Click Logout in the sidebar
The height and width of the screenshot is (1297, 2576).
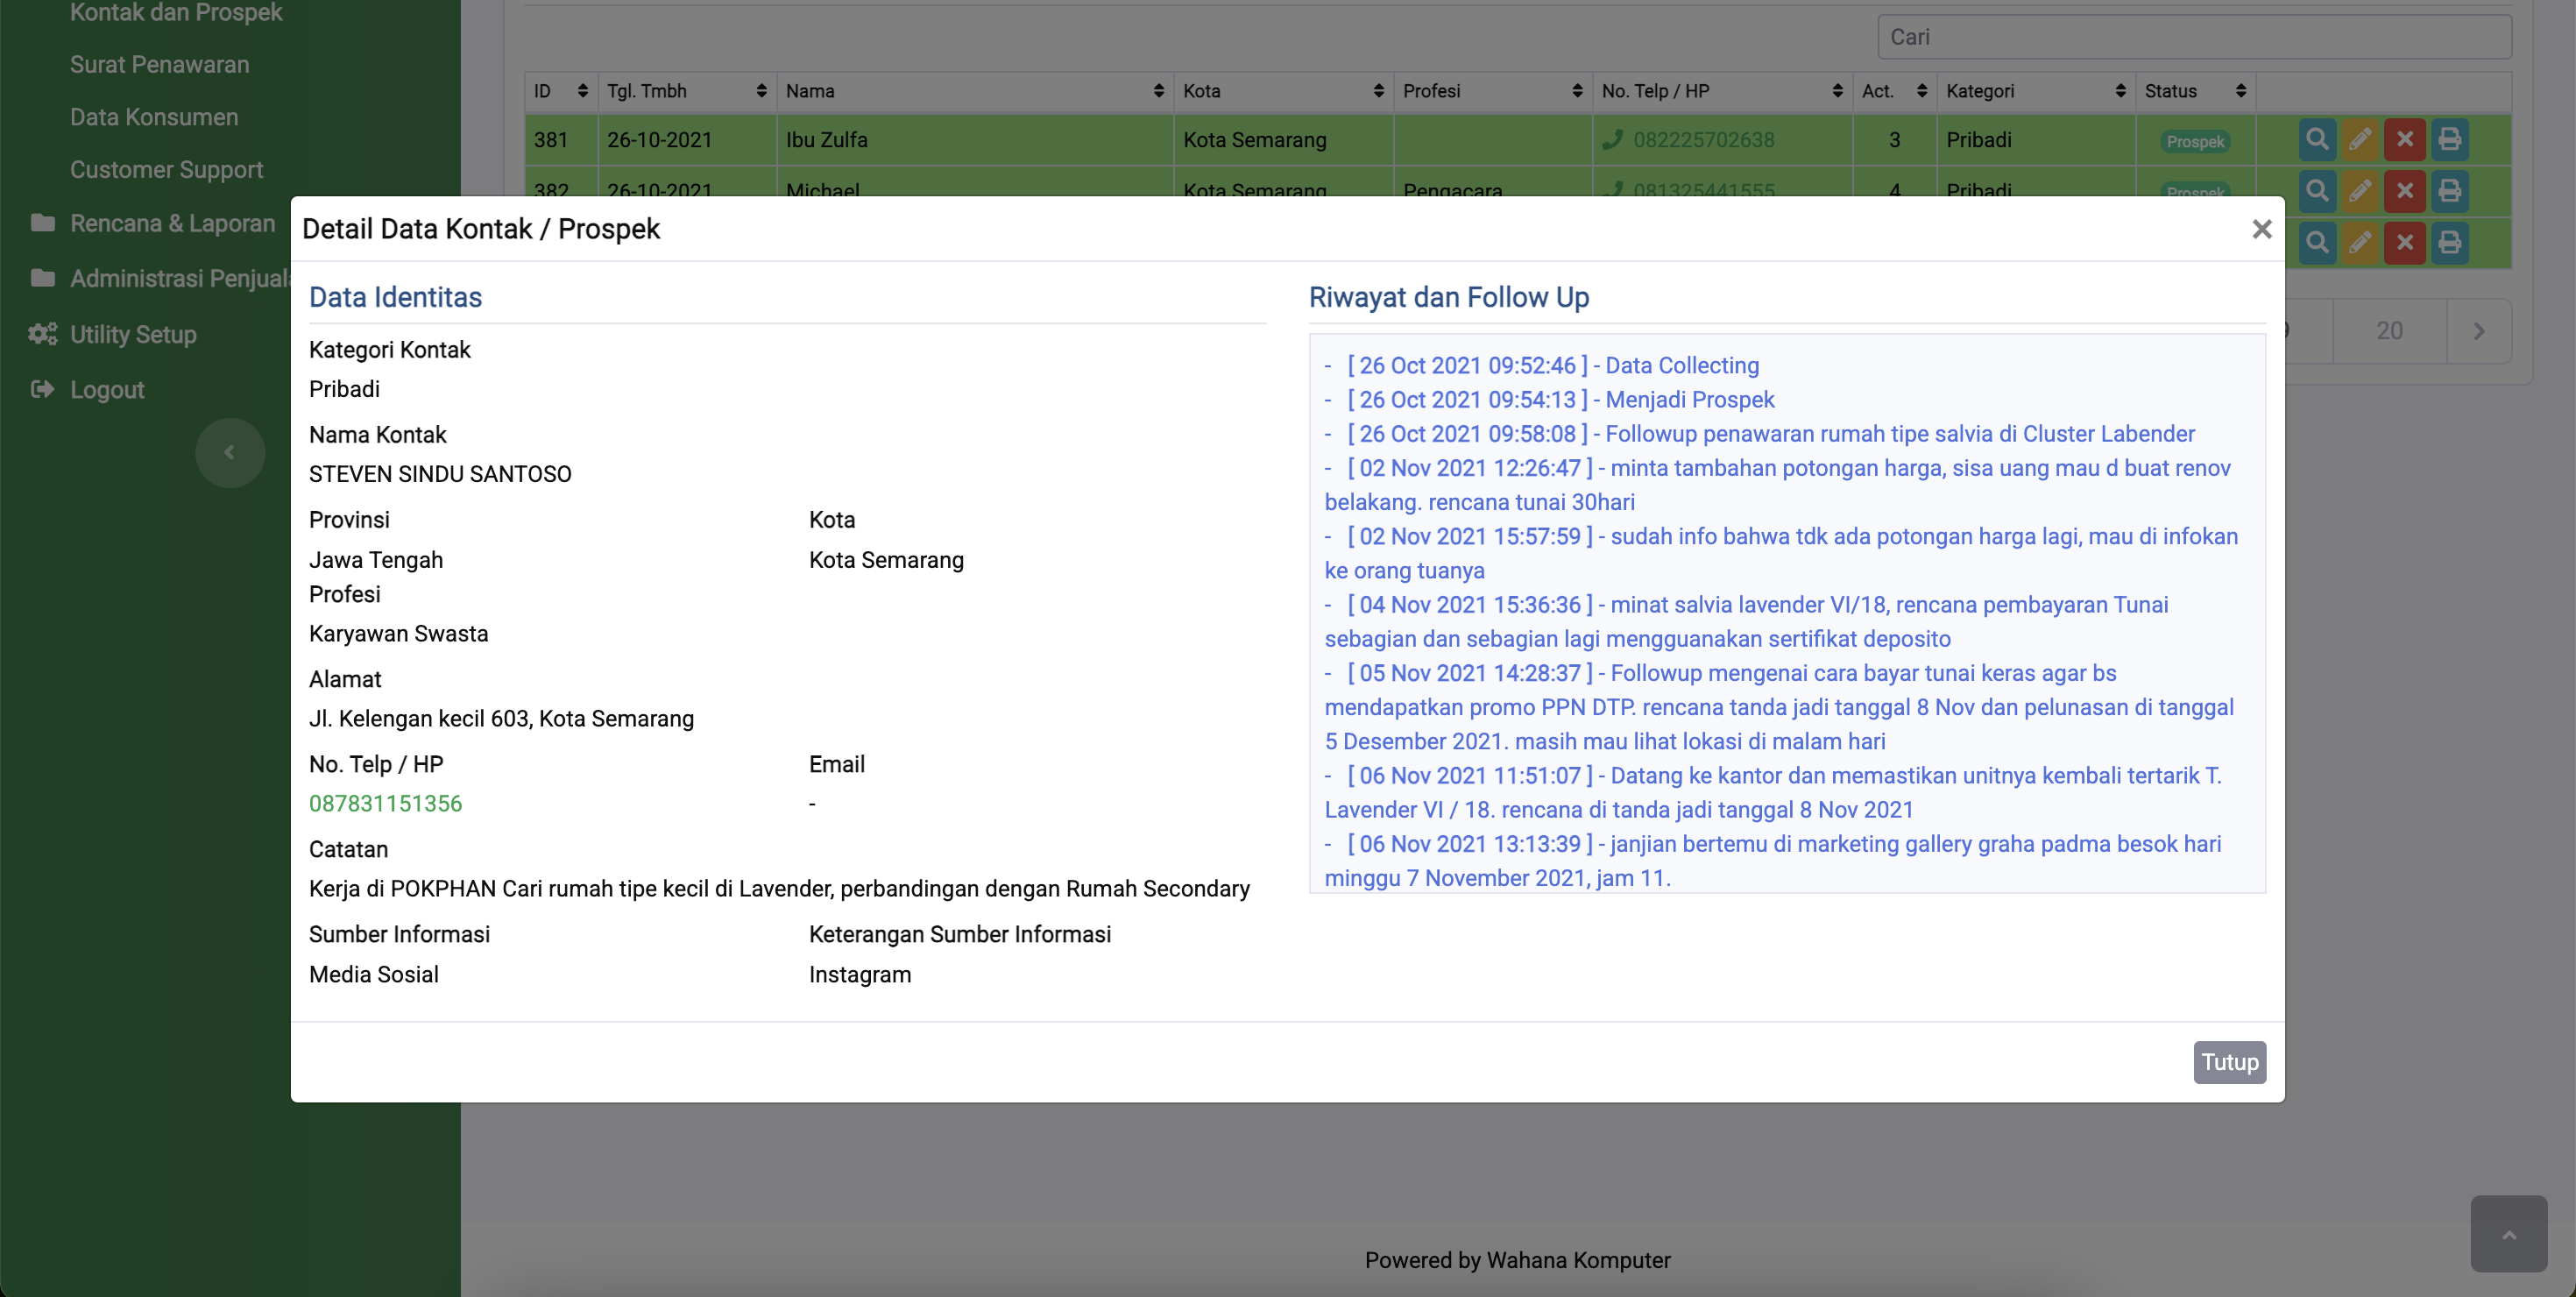click(107, 390)
